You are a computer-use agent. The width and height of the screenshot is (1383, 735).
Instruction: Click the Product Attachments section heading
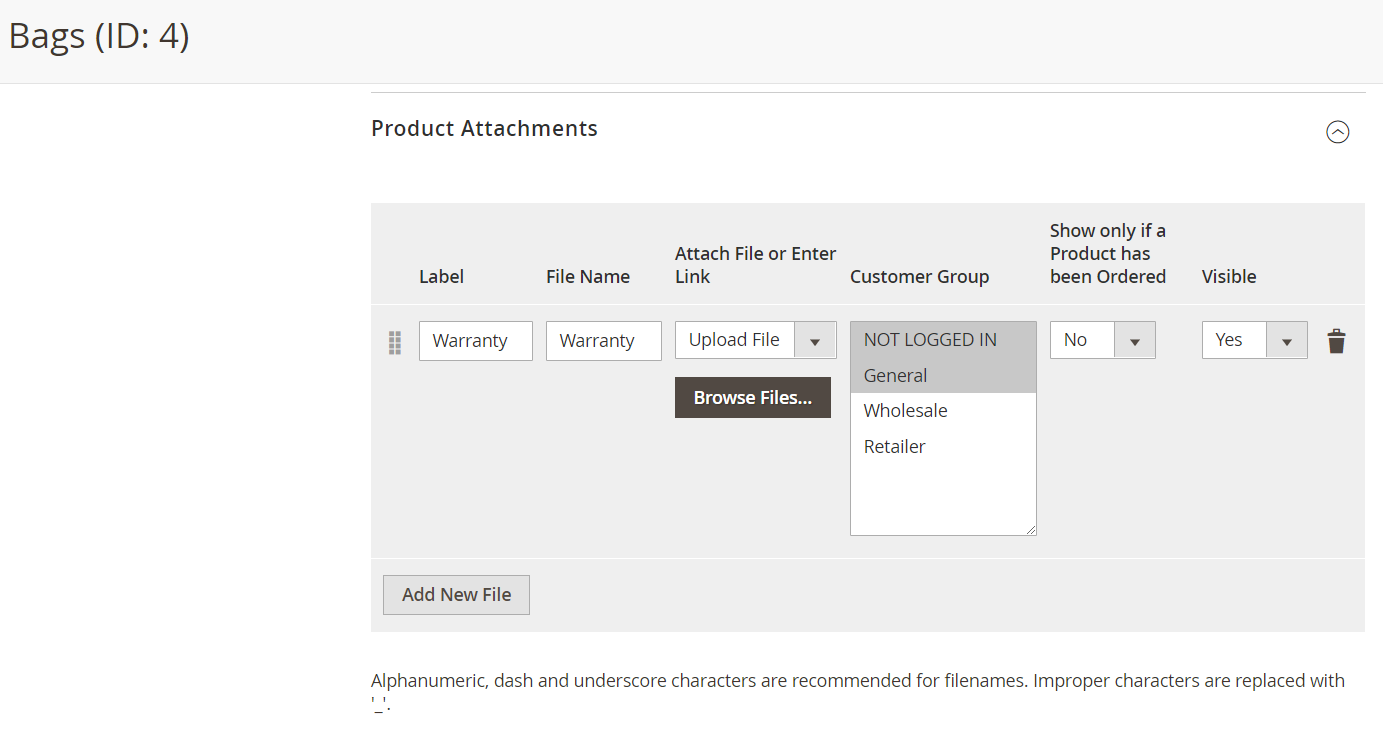(484, 128)
